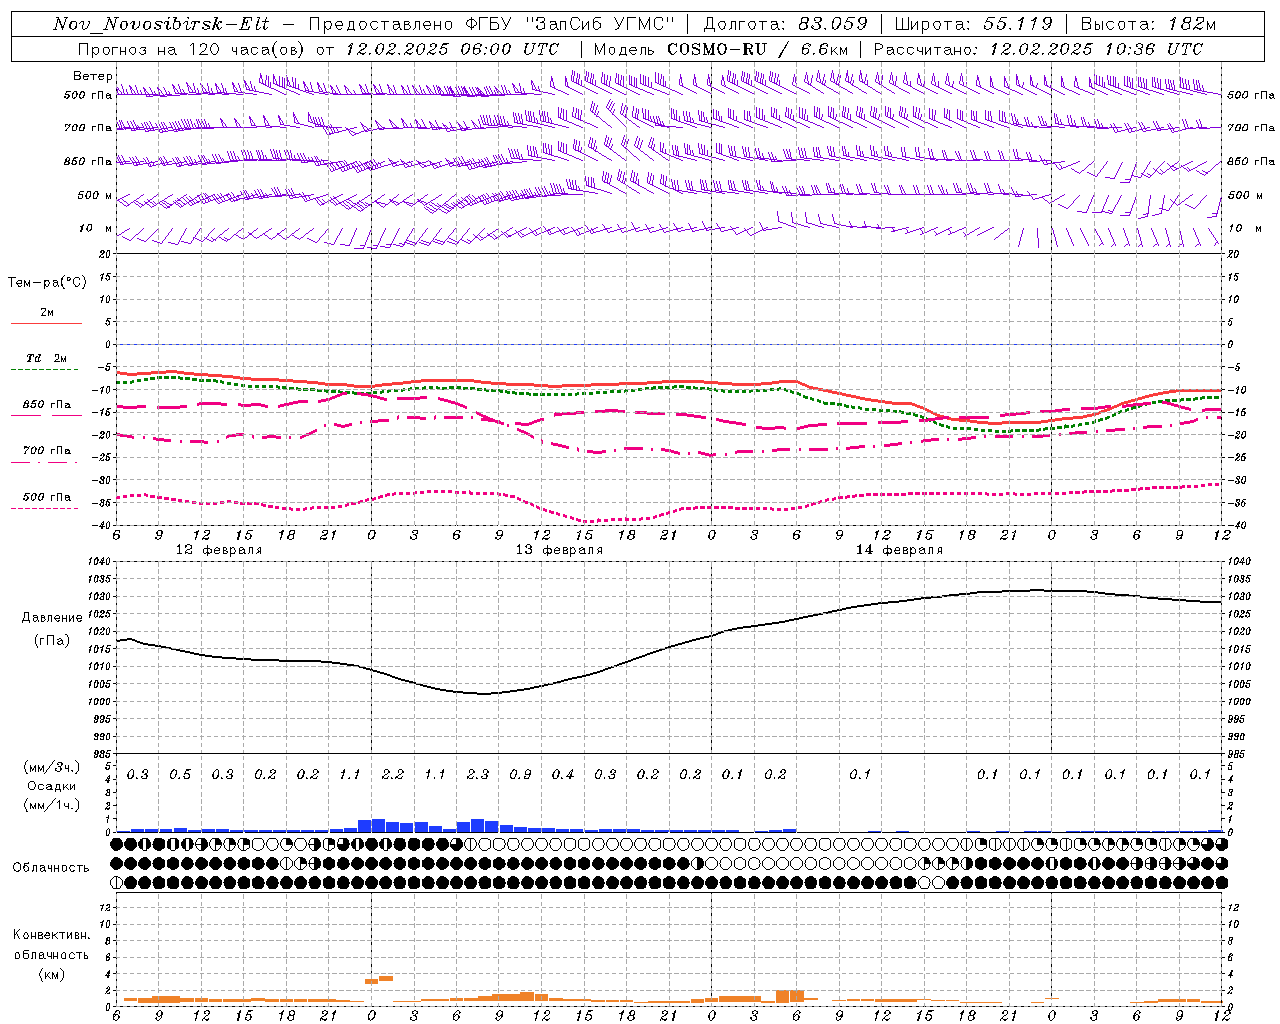Click the (мм/1ч.) unit label
1280x1024 pixels.
51,805
